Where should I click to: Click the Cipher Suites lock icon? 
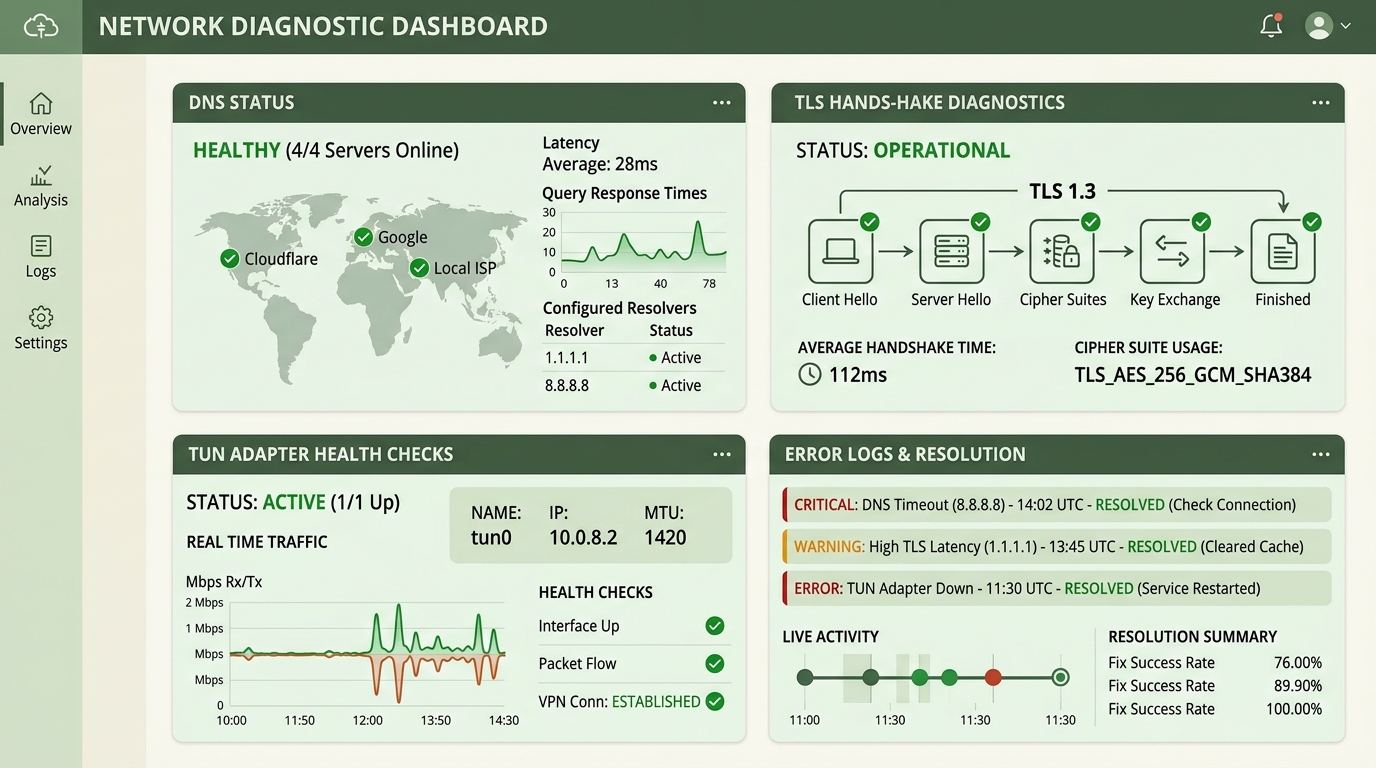tap(1062, 251)
